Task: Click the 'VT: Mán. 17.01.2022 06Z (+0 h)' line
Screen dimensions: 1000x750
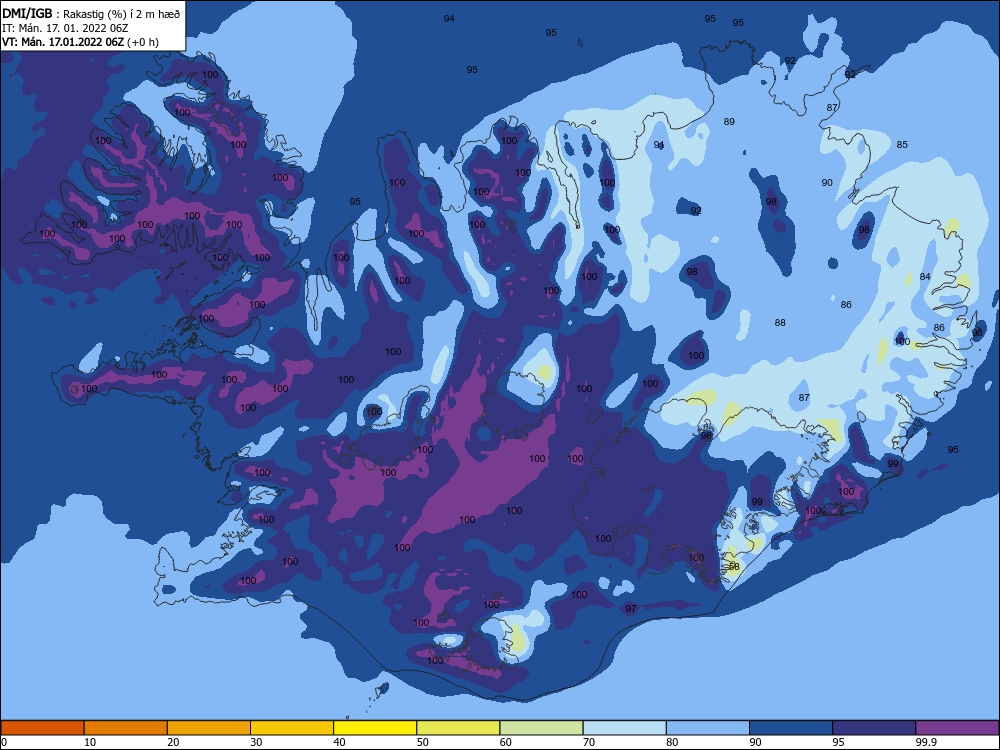Action: [x=80, y=42]
